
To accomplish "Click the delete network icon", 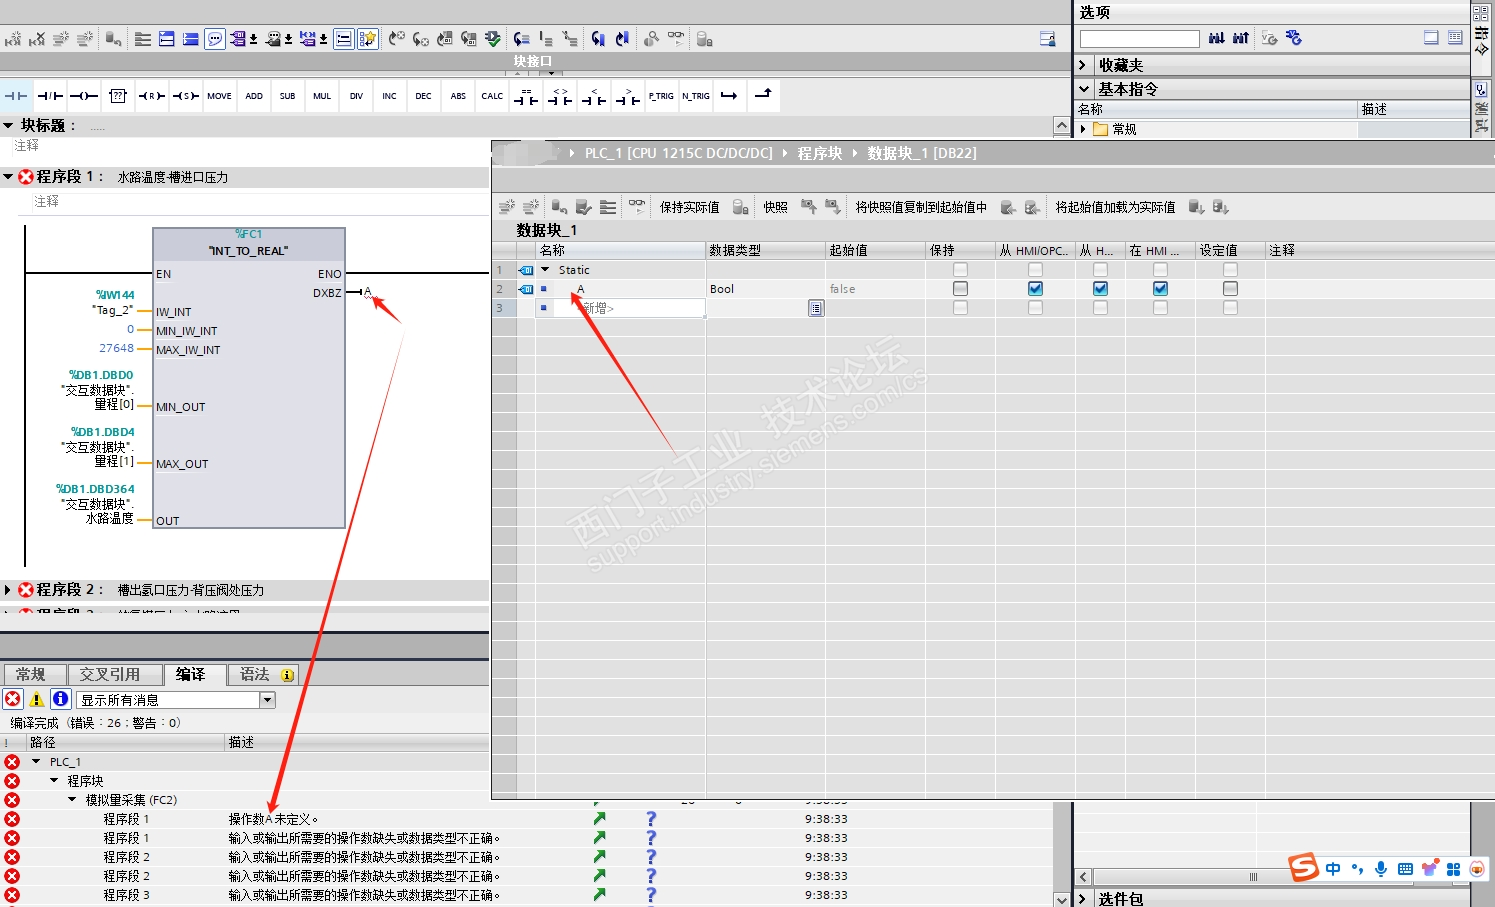I will click(x=37, y=39).
